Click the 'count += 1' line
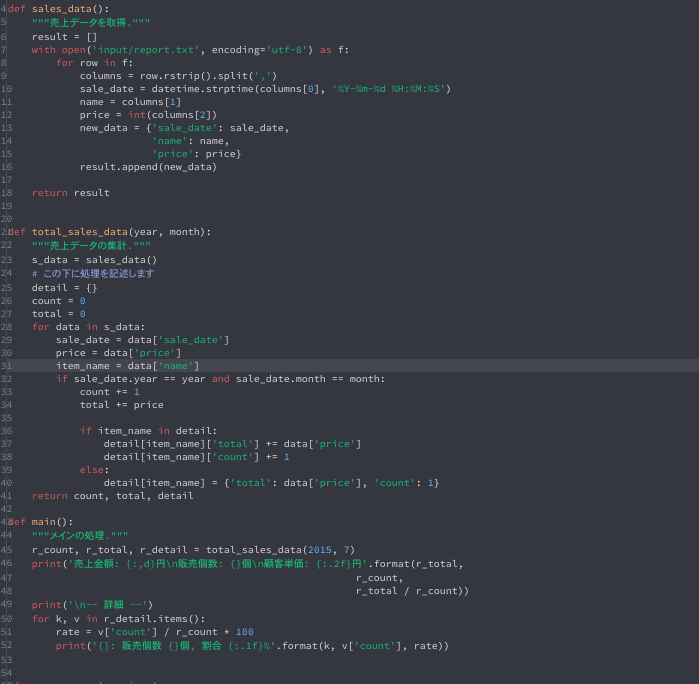This screenshot has width=699, height=684. pyautogui.click(x=110, y=391)
